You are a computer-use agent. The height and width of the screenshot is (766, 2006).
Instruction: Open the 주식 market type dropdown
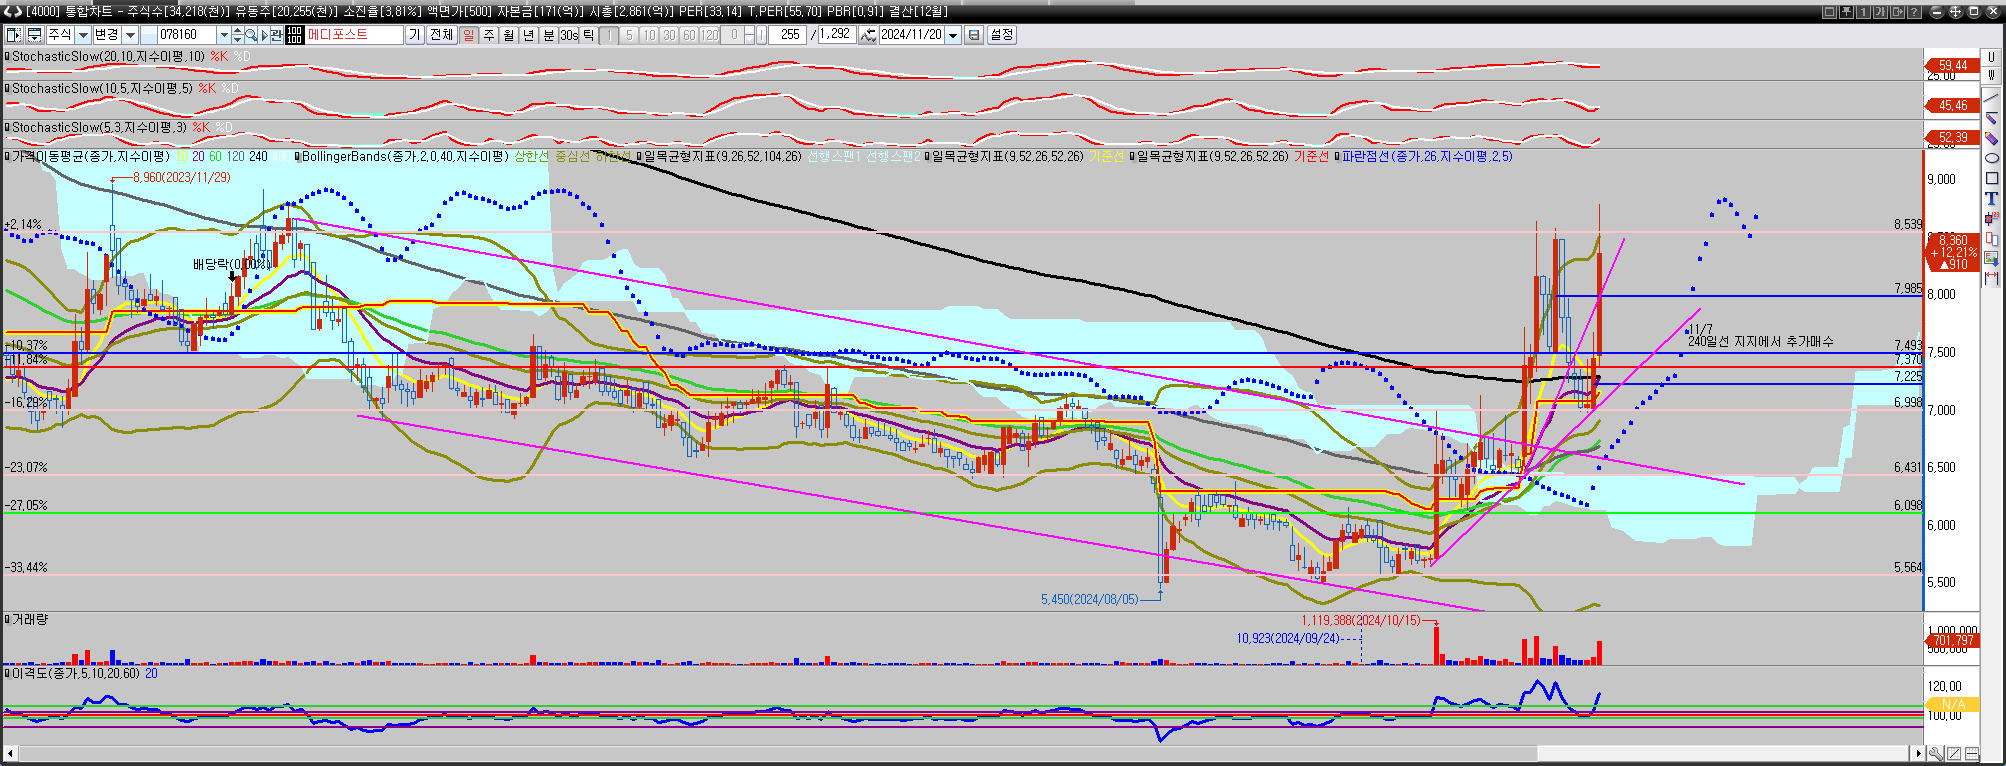83,35
